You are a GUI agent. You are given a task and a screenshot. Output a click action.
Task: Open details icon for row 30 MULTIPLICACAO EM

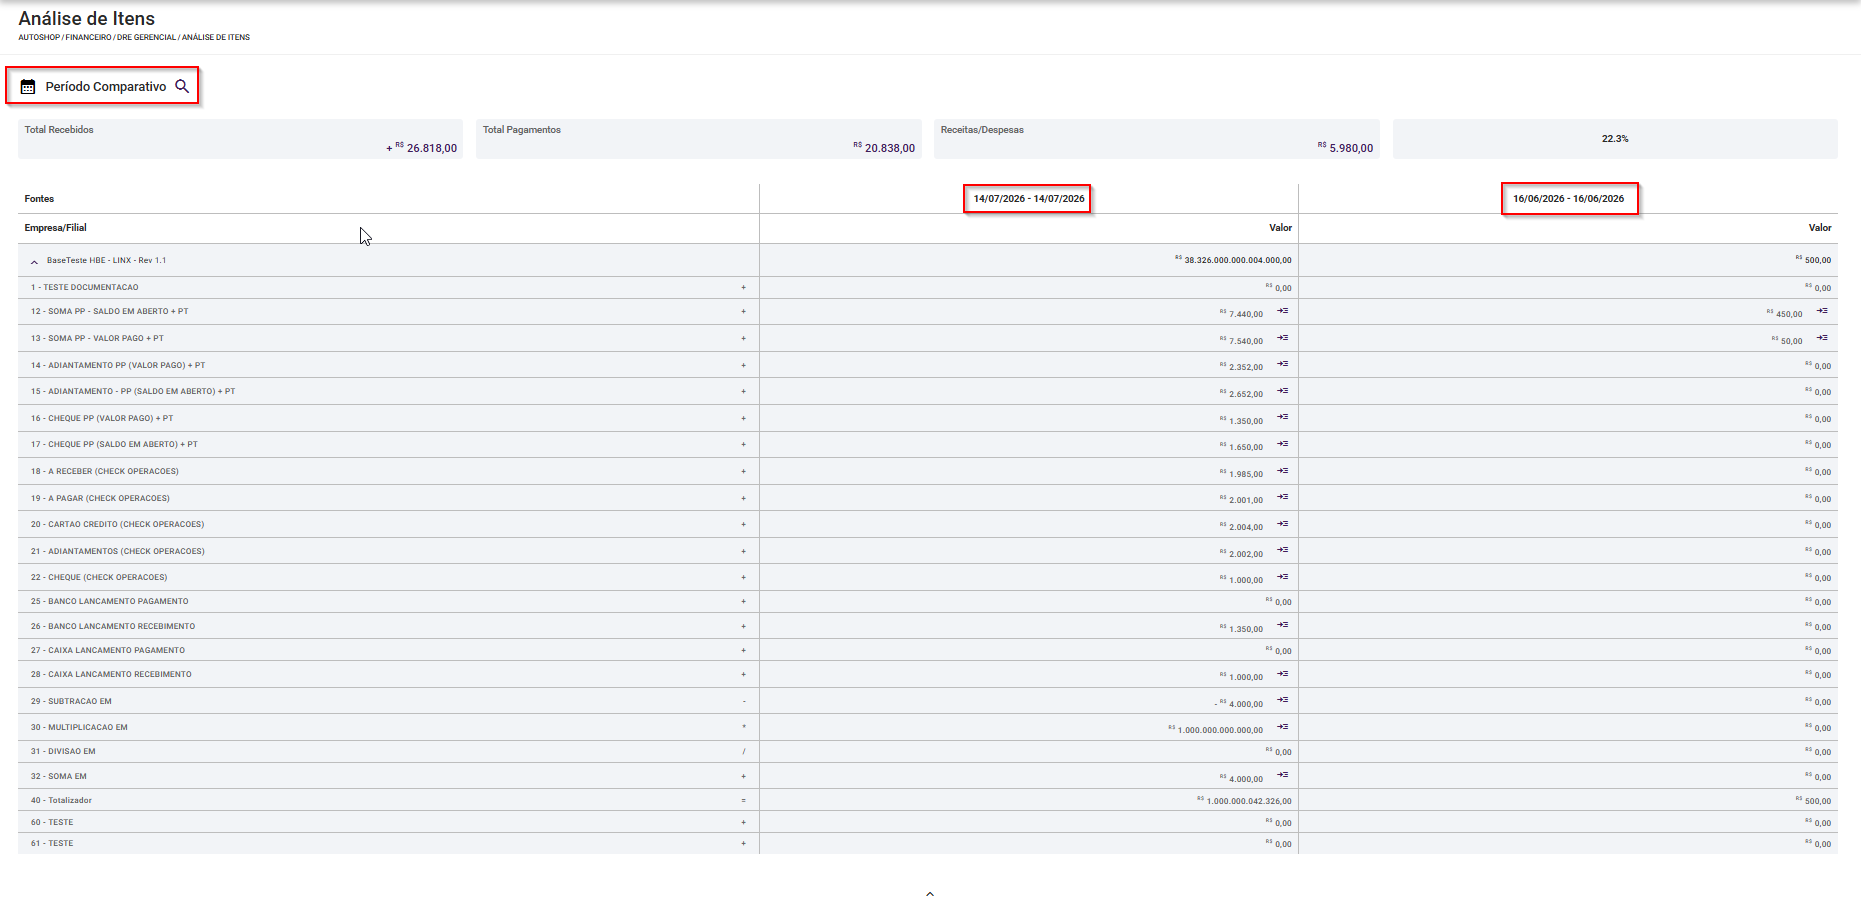[x=1282, y=727]
